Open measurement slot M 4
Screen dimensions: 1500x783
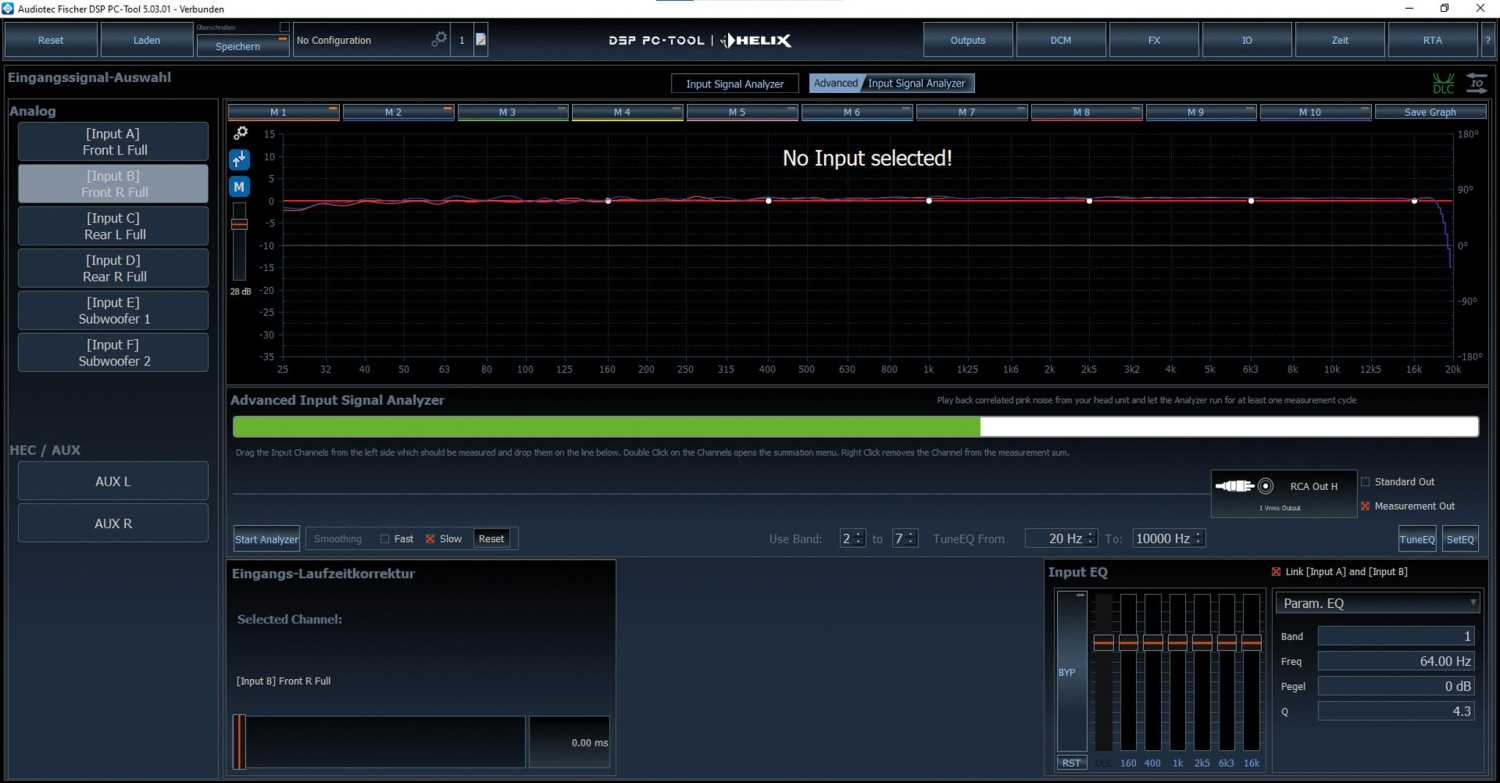pos(628,112)
